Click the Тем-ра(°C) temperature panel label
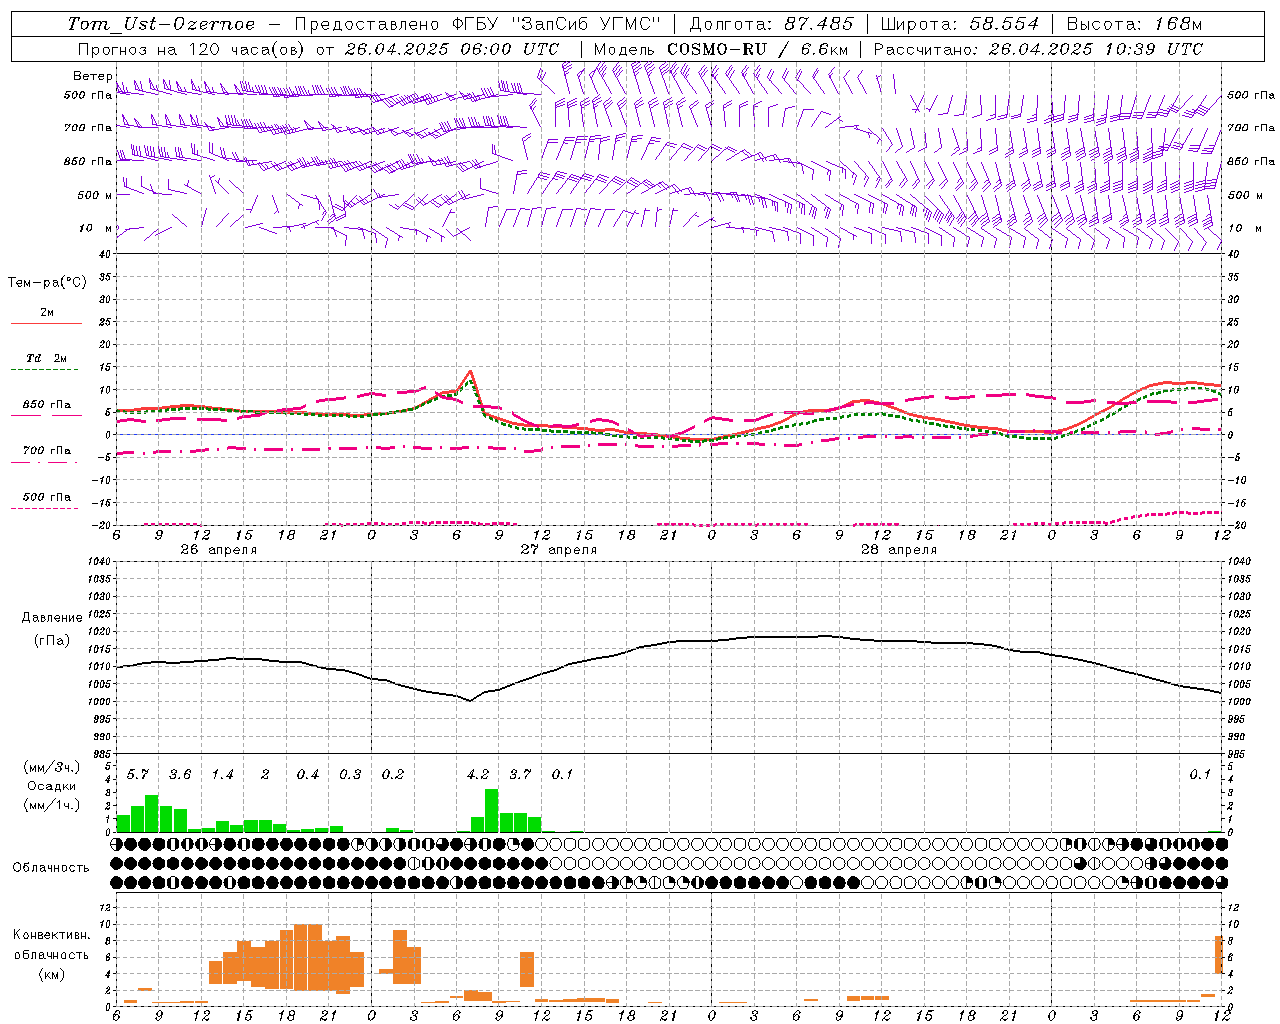This screenshot has height=1024, width=1280. coord(47,283)
